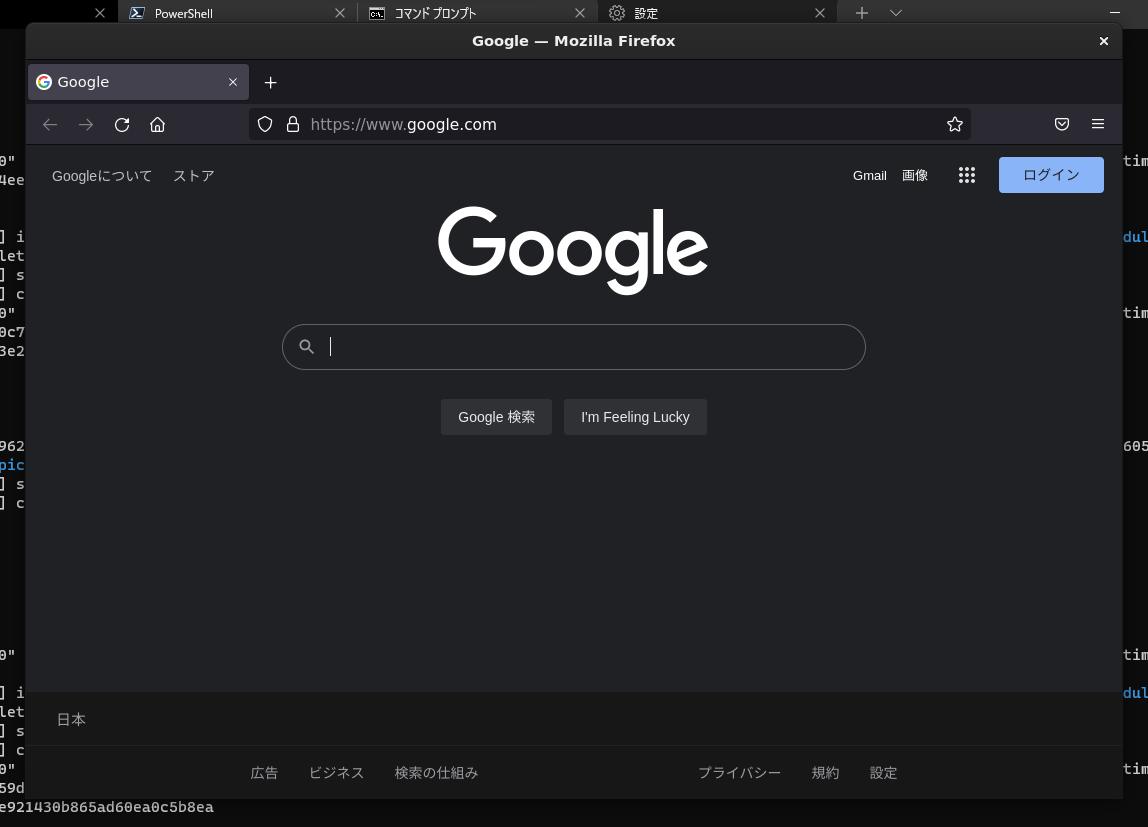
Task: Open Firefox home page icon
Action: tap(157, 124)
